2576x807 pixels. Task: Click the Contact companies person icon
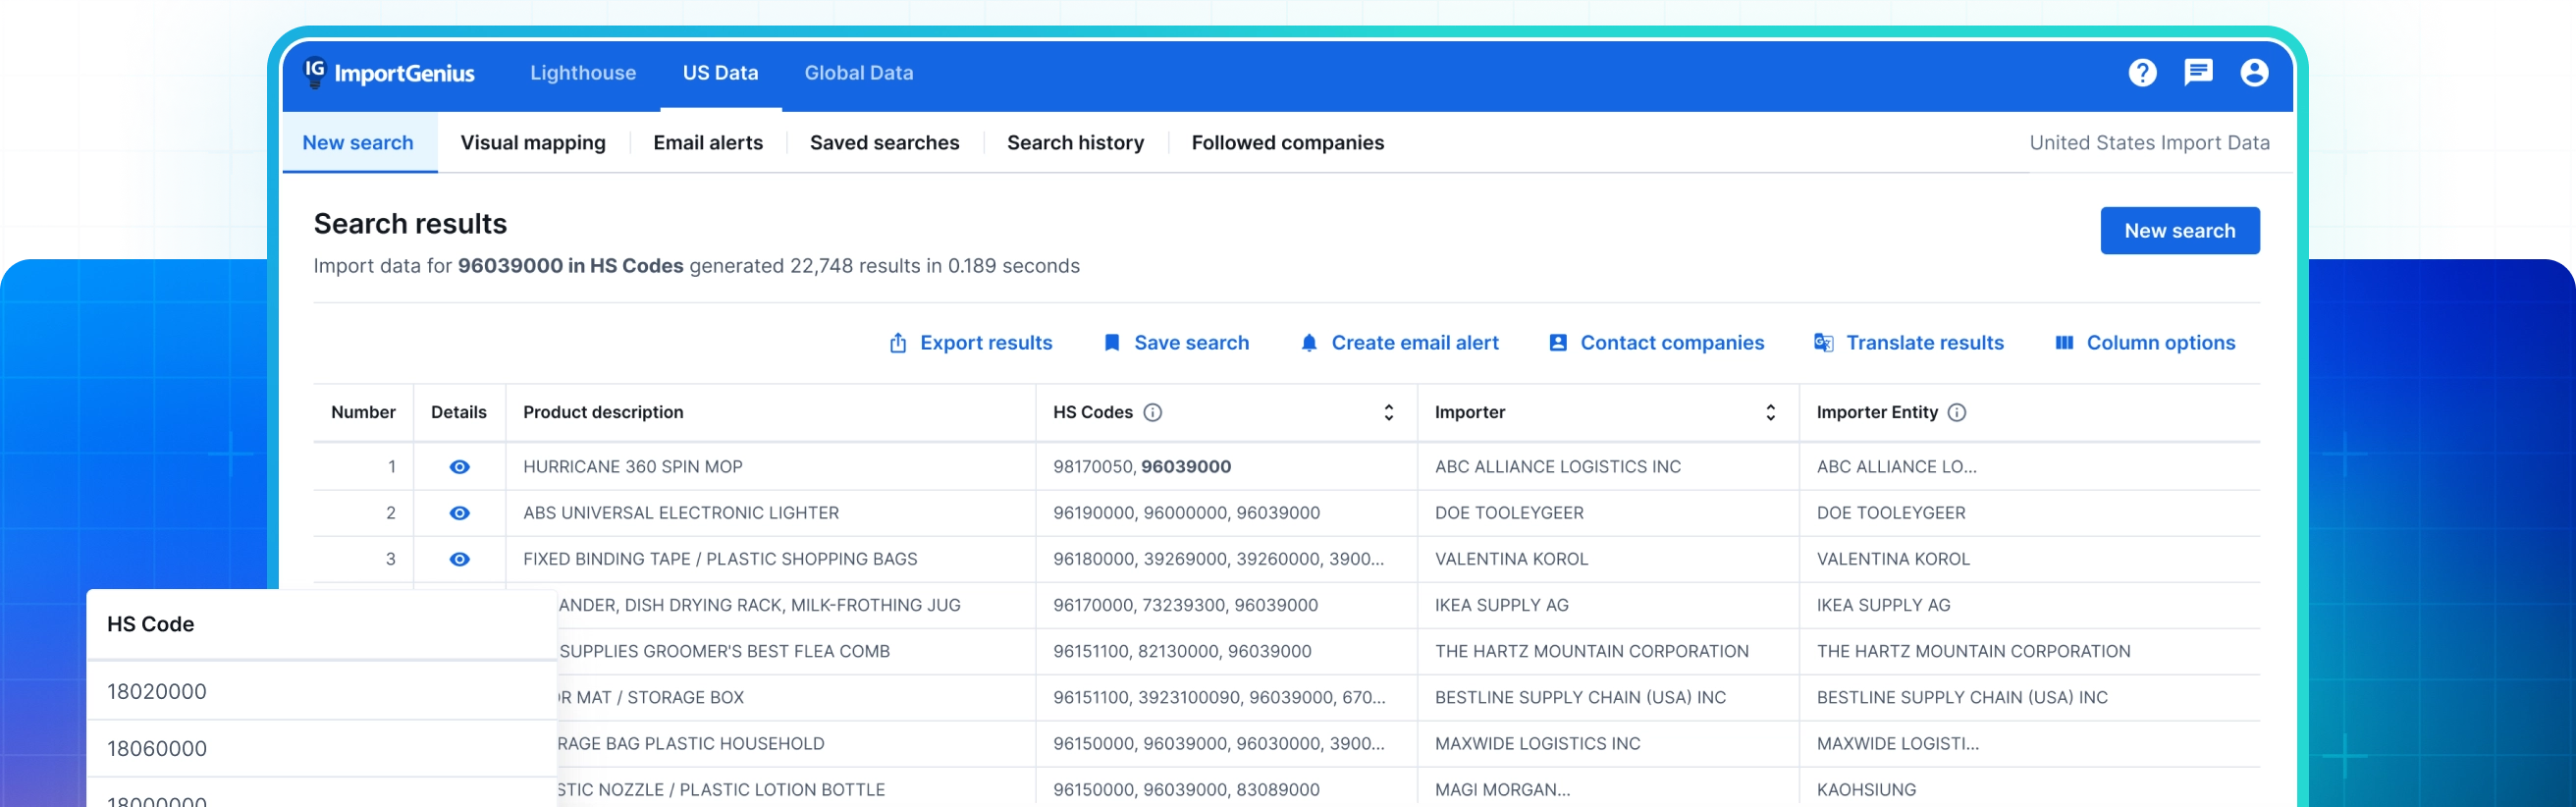(x=1558, y=343)
